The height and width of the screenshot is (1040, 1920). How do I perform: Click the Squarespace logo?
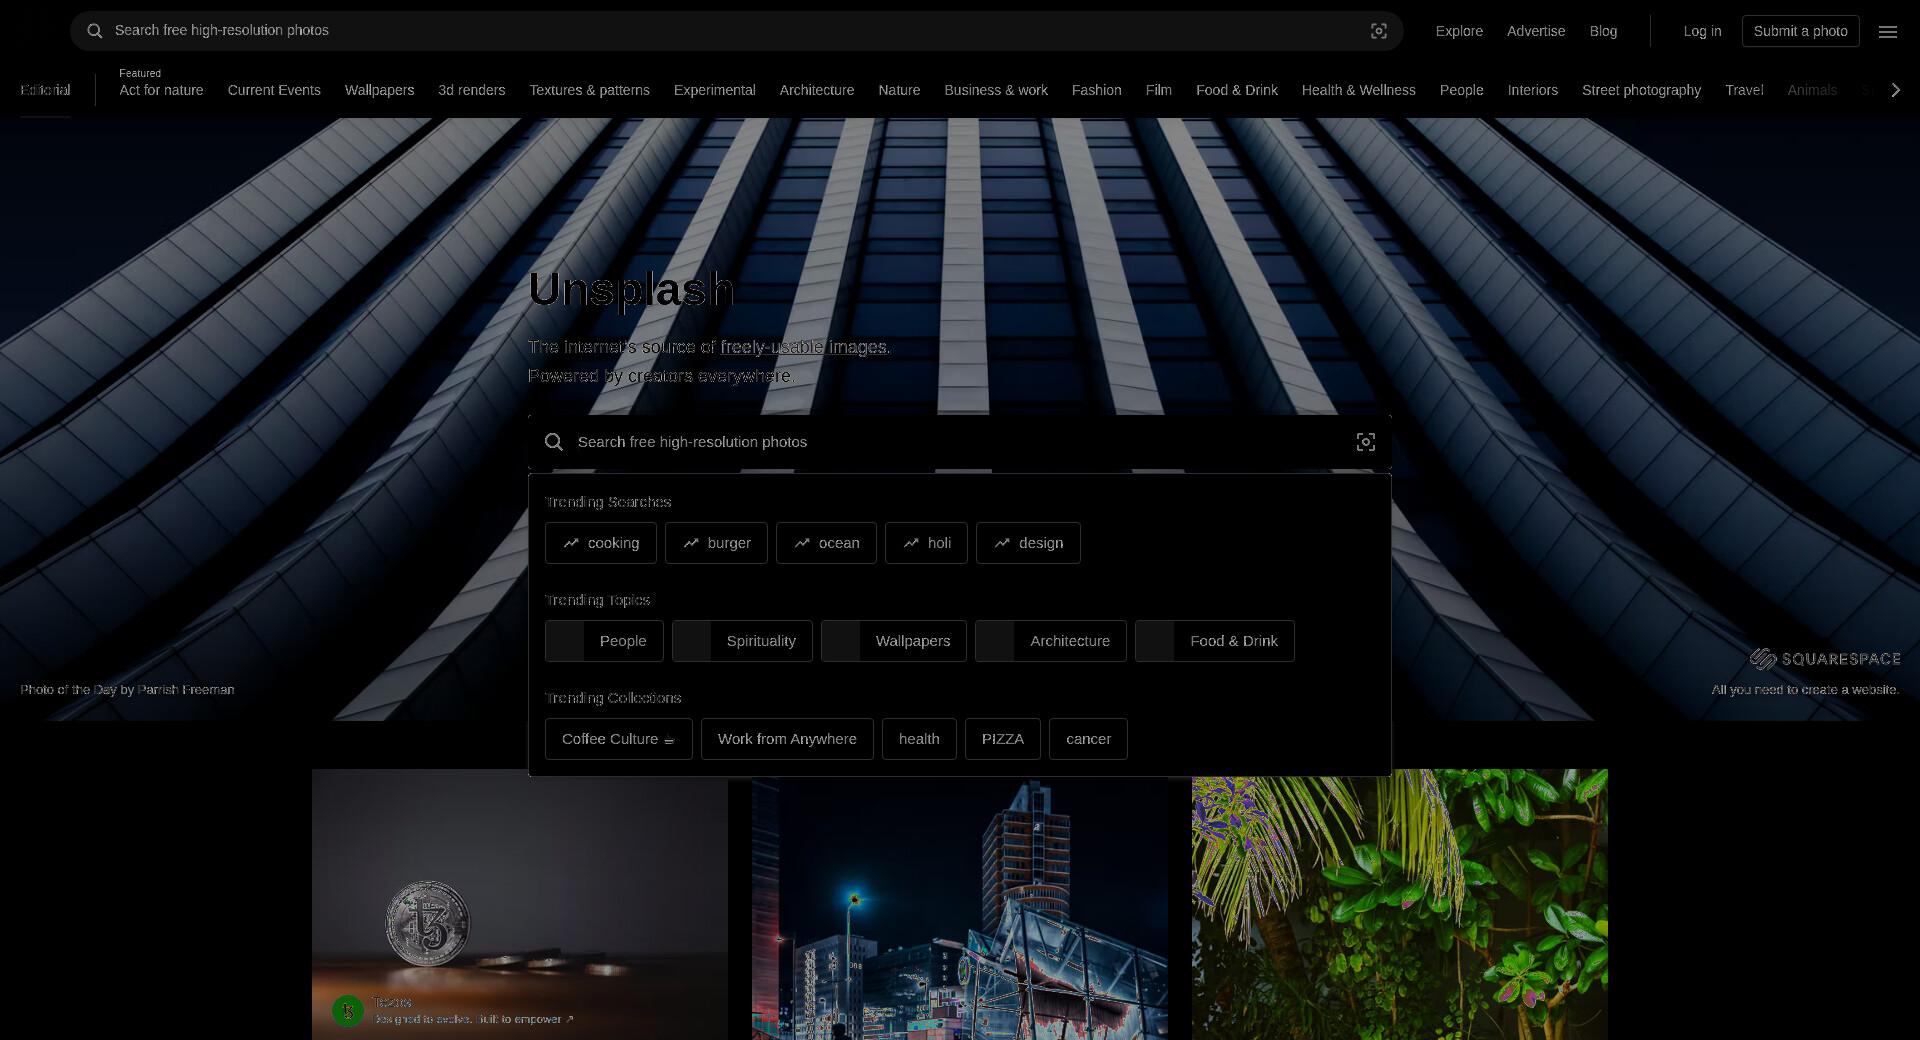(x=1825, y=658)
